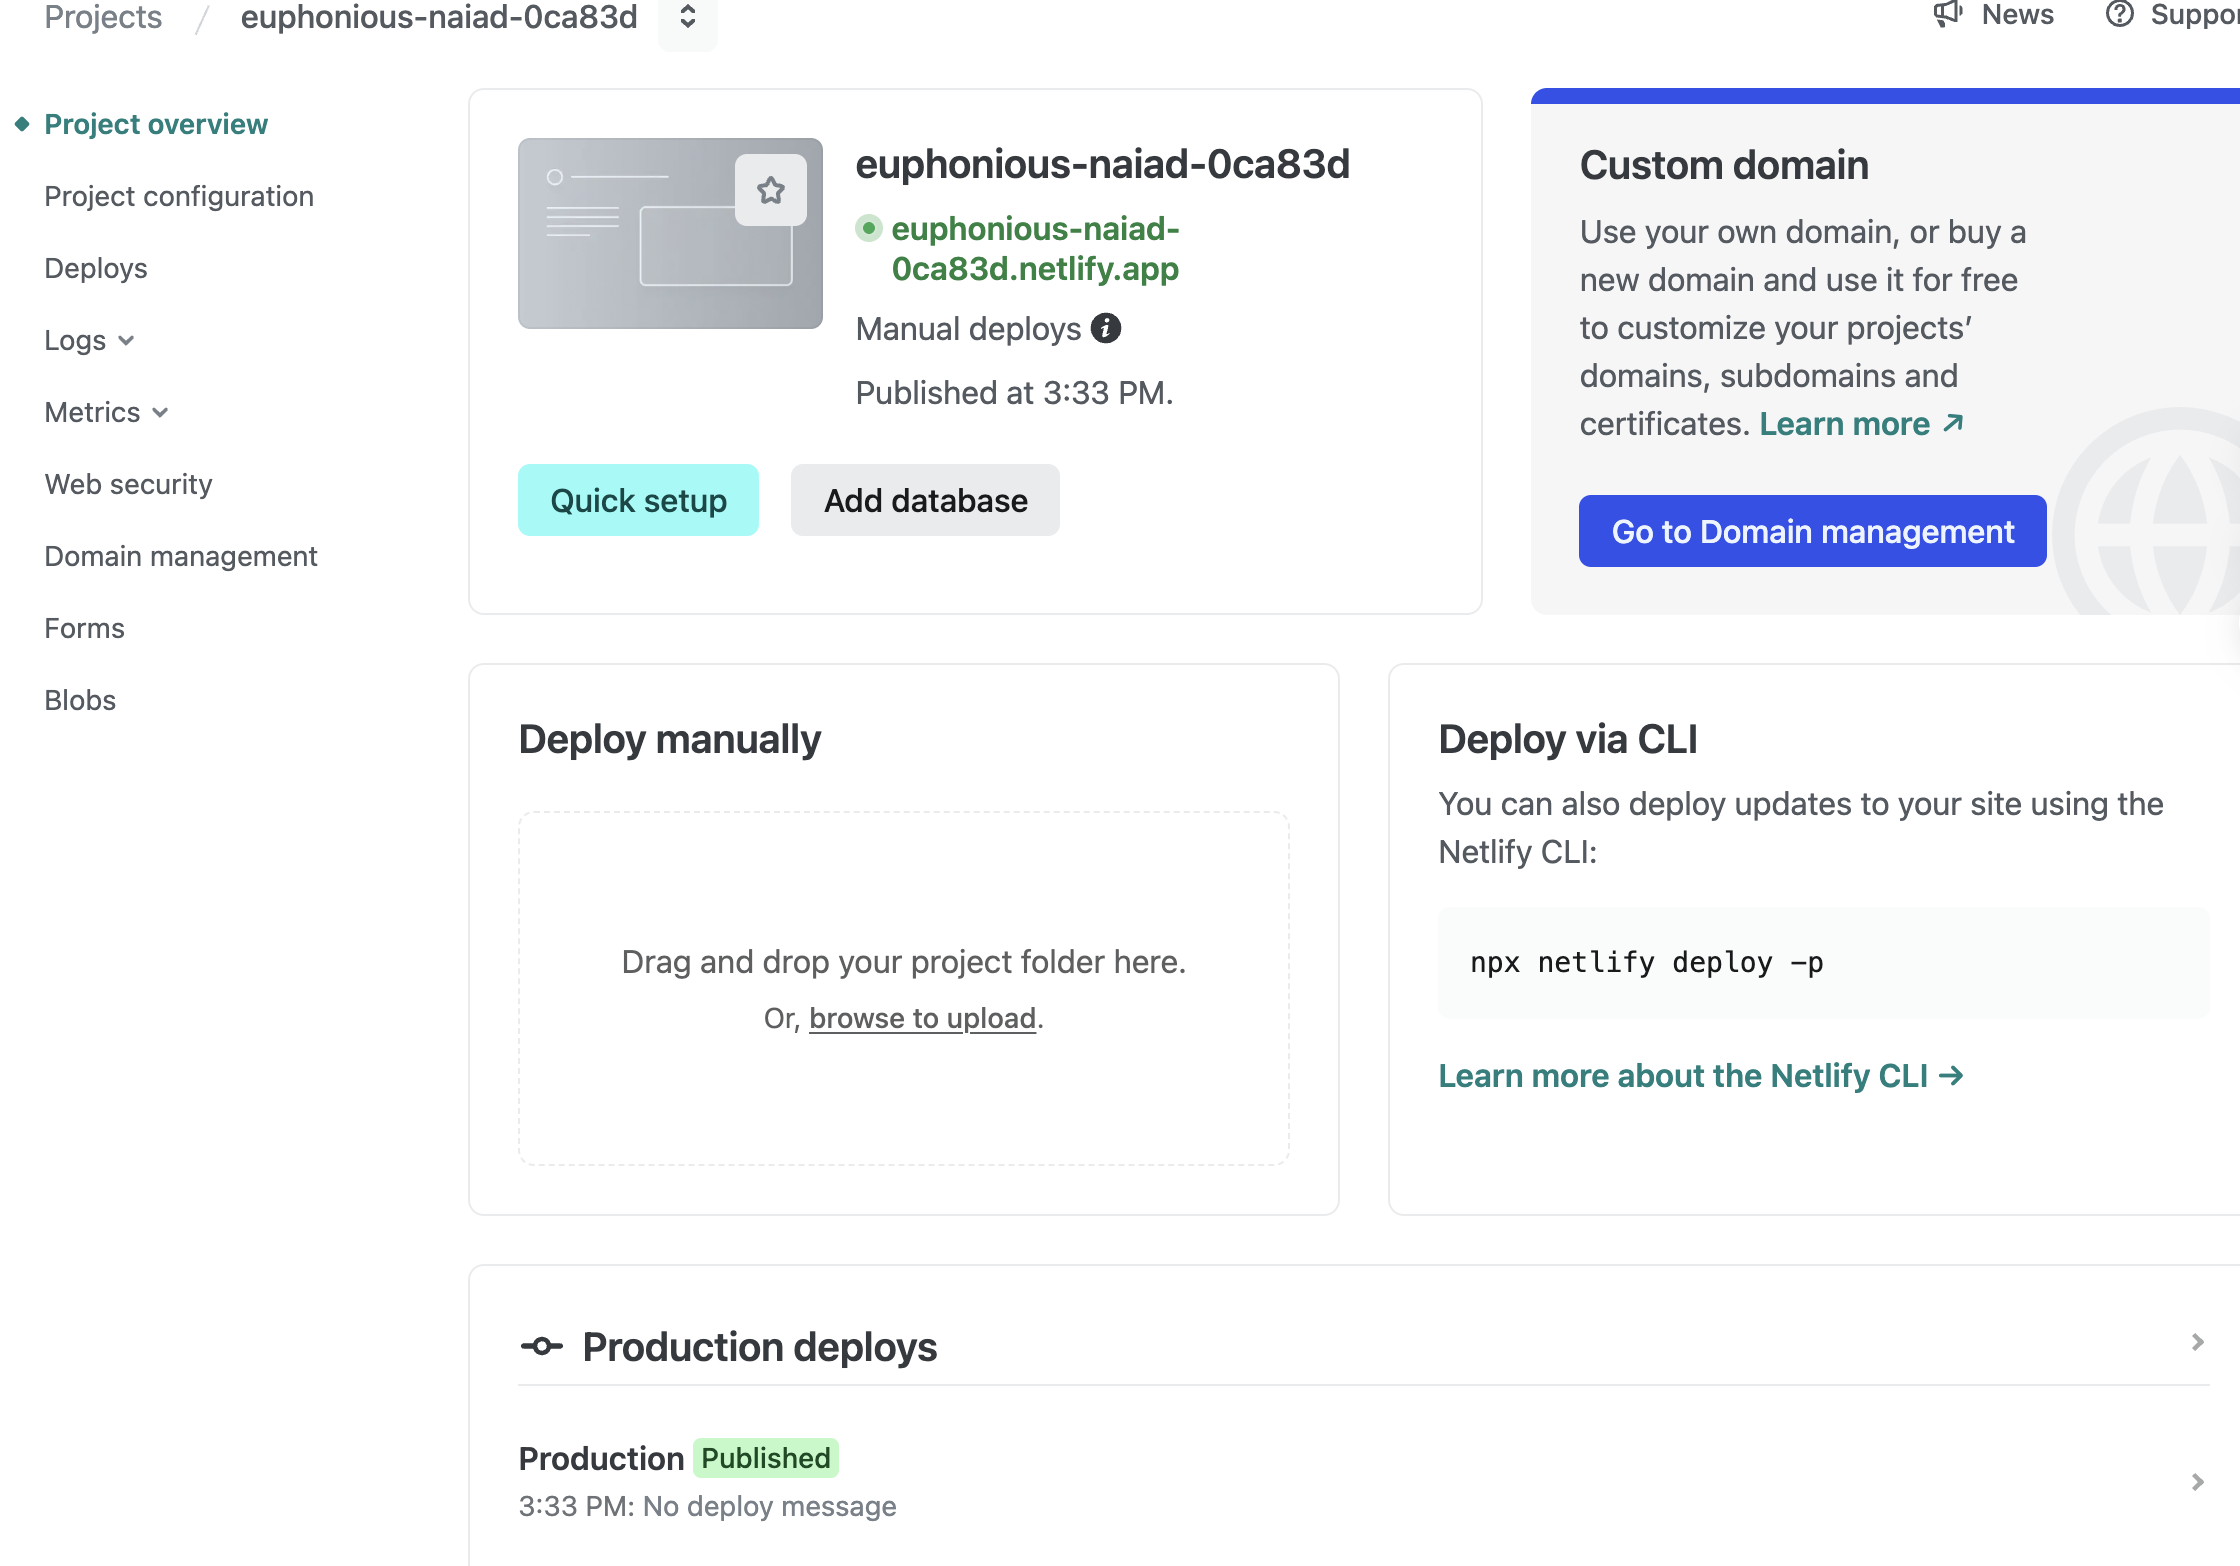Image resolution: width=2240 pixels, height=1566 pixels.
Task: Click the star favorite icon on thumbnail
Action: 770,190
